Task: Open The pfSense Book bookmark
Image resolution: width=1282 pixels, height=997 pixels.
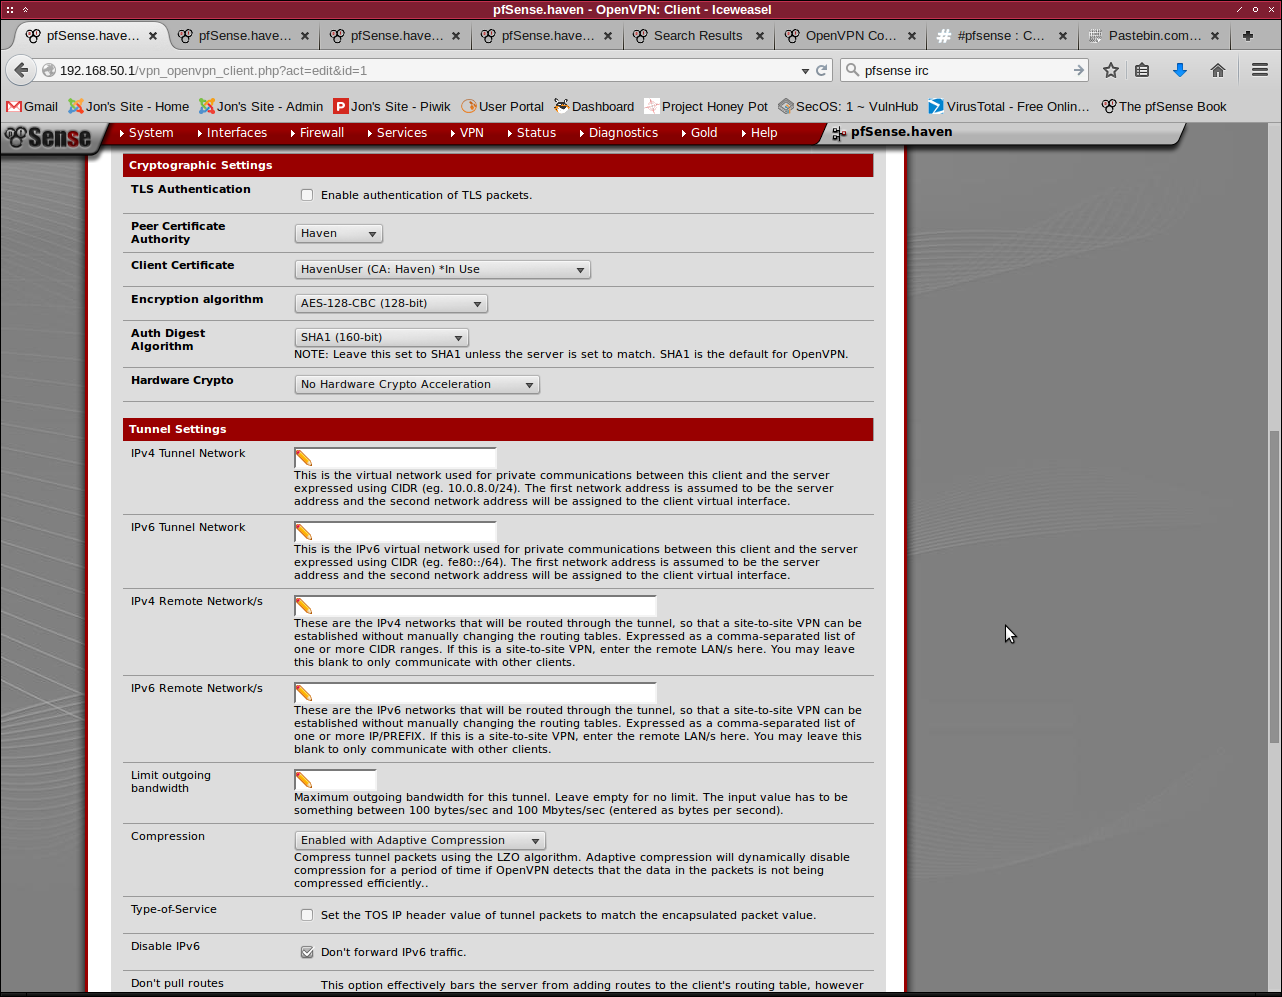Action: coord(1164,106)
